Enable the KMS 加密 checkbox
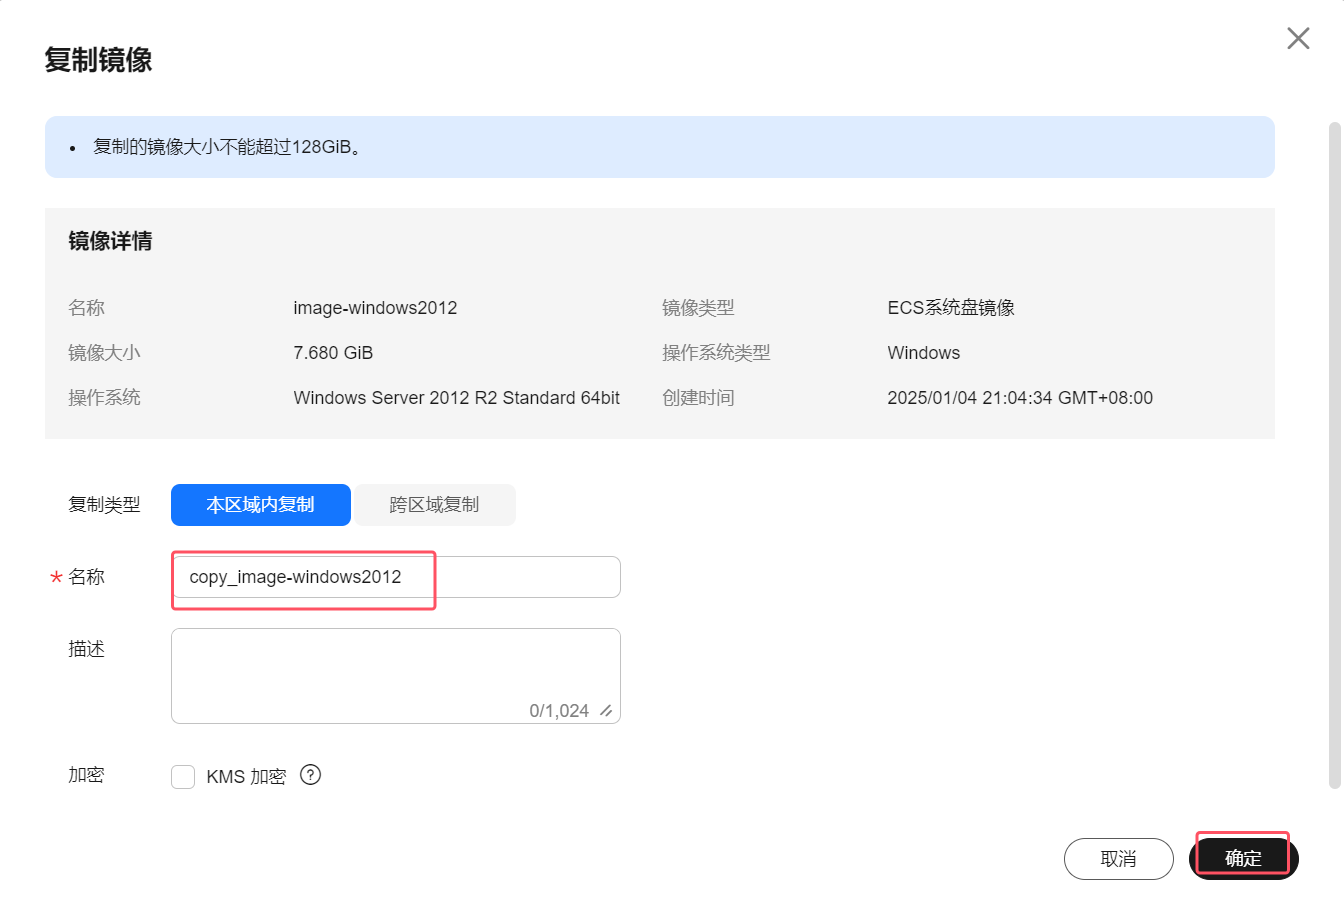 183,777
